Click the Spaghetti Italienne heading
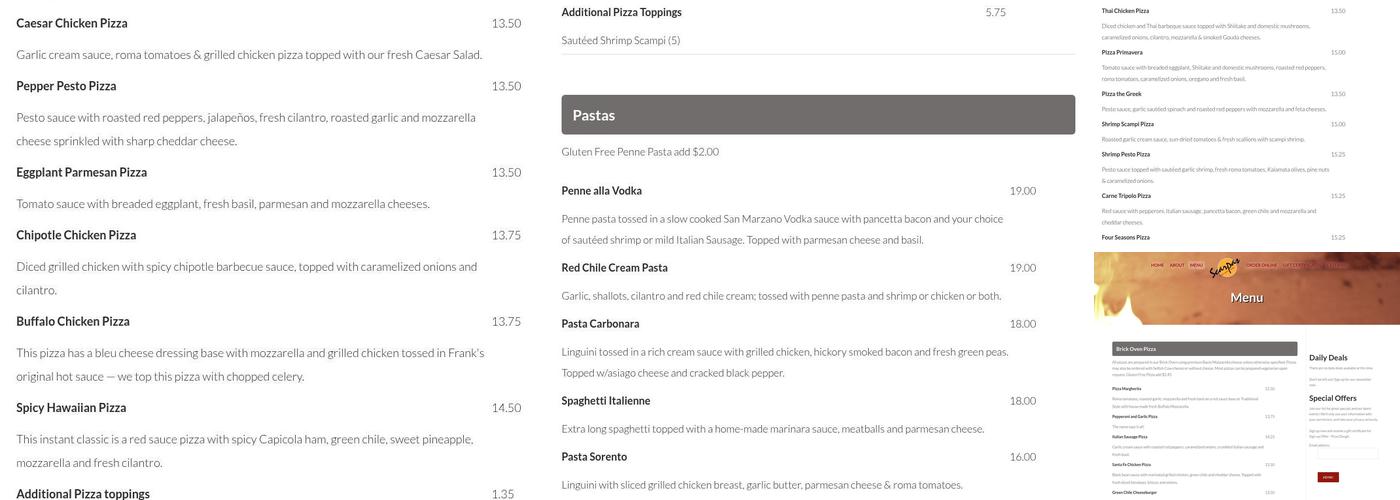Viewport: 1400px width, 500px height. 605,401
